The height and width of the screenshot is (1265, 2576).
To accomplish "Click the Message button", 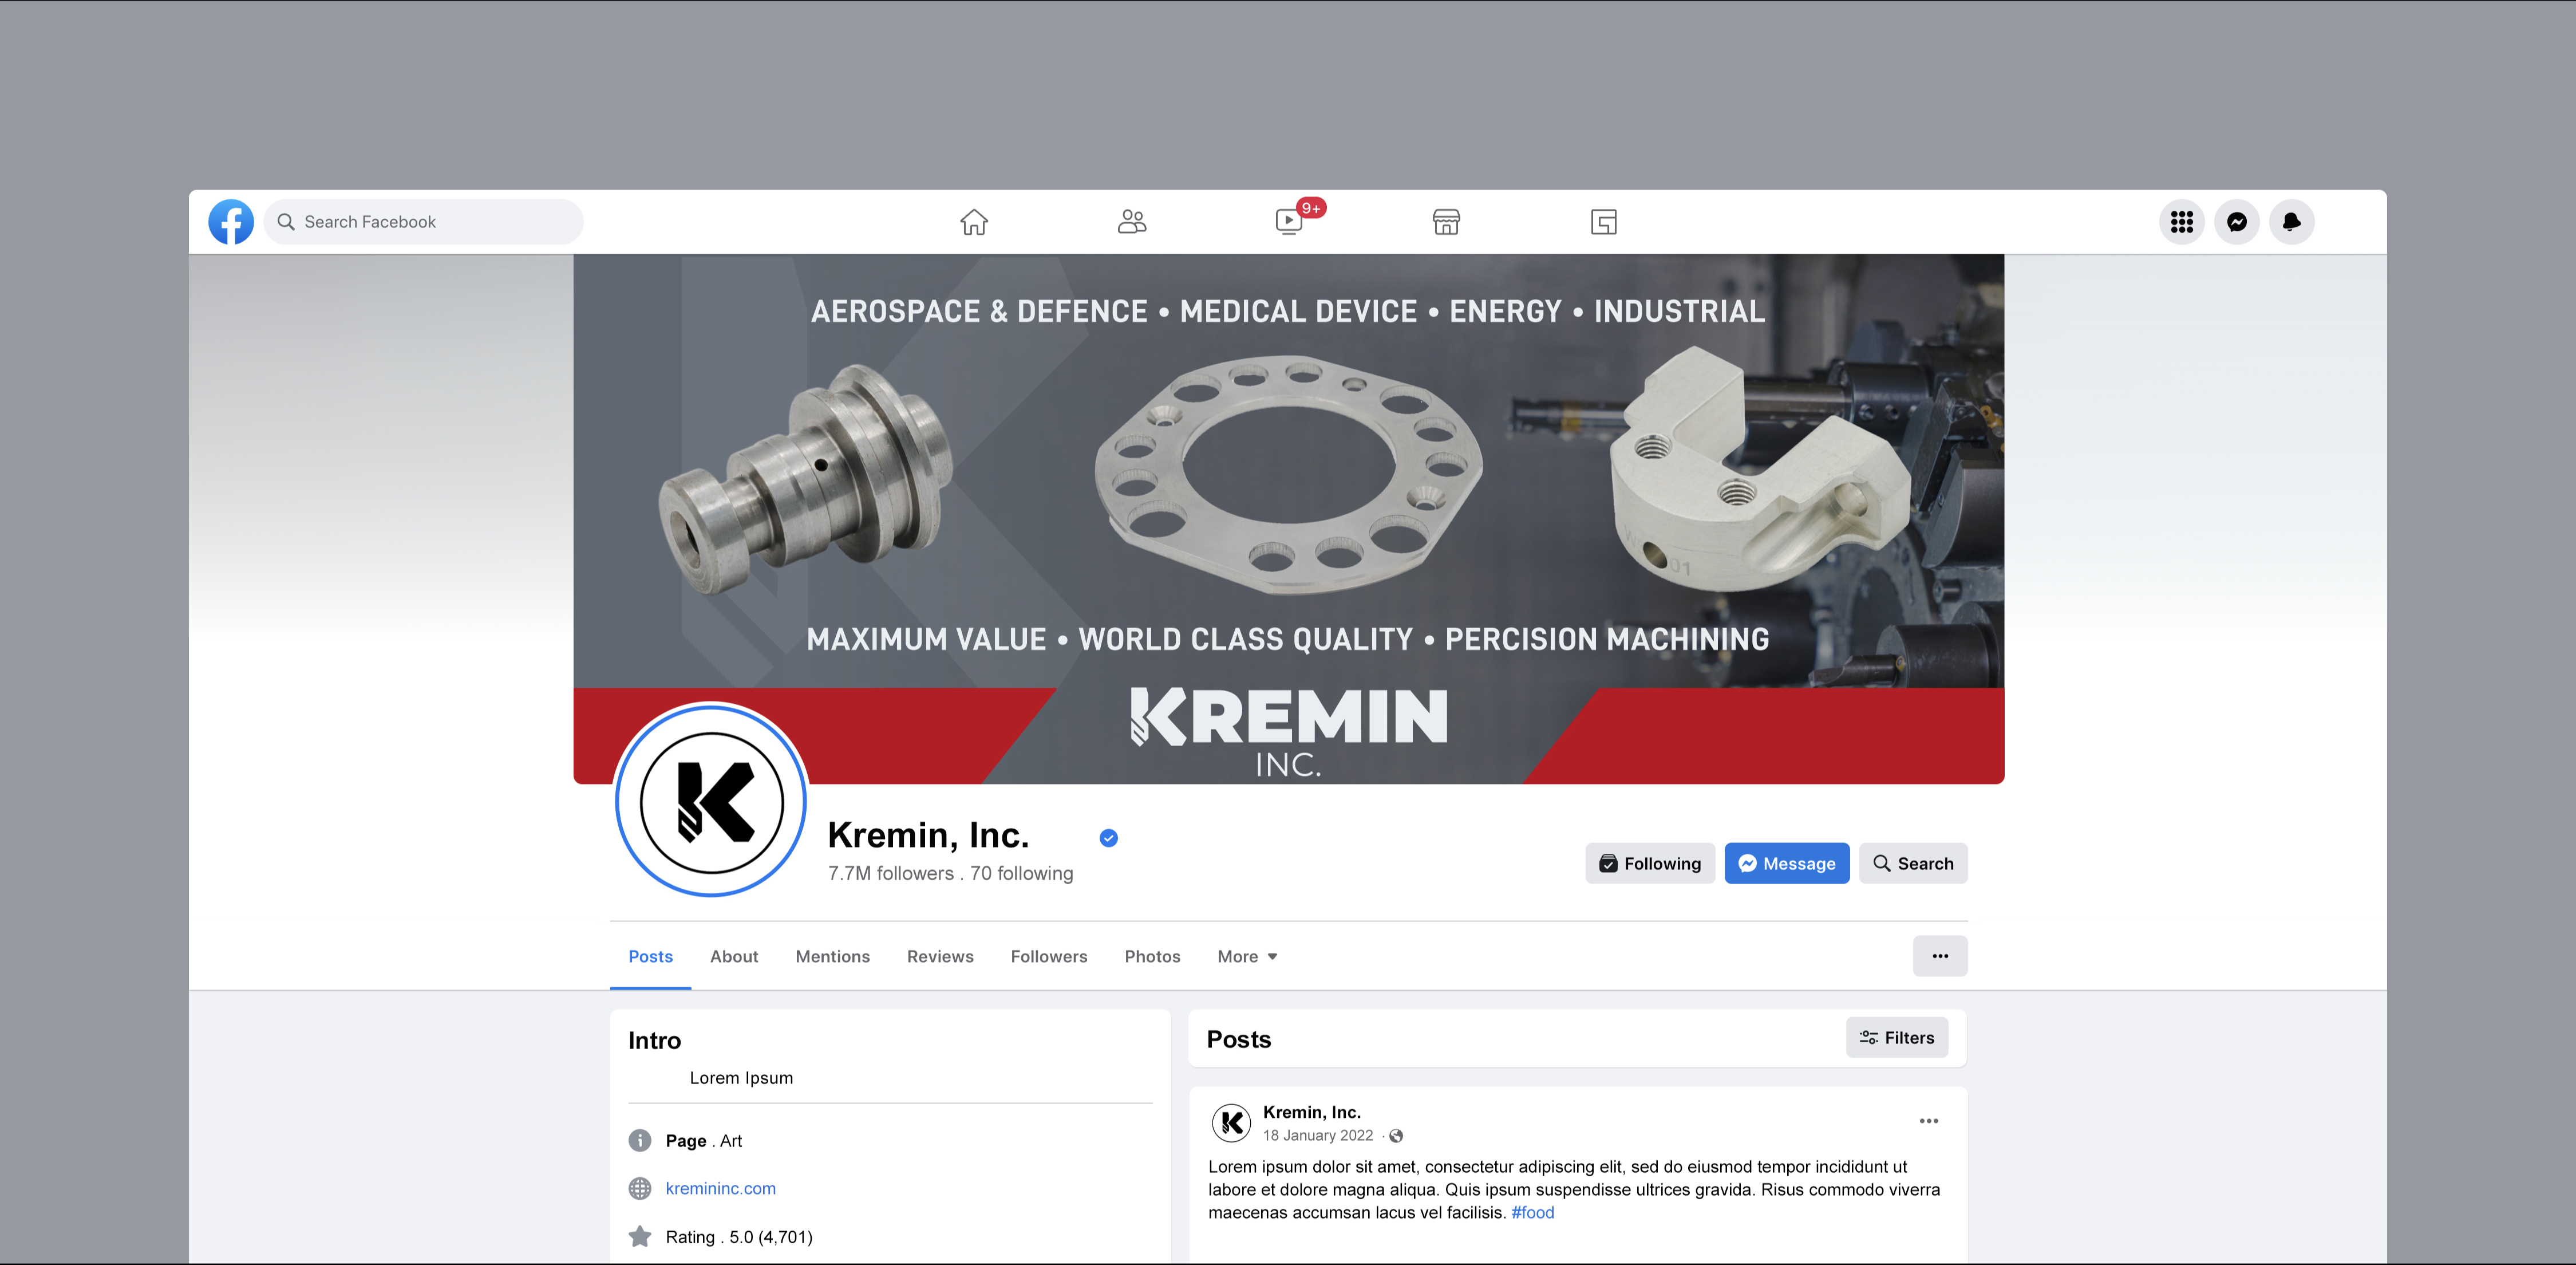I will click(x=1787, y=864).
